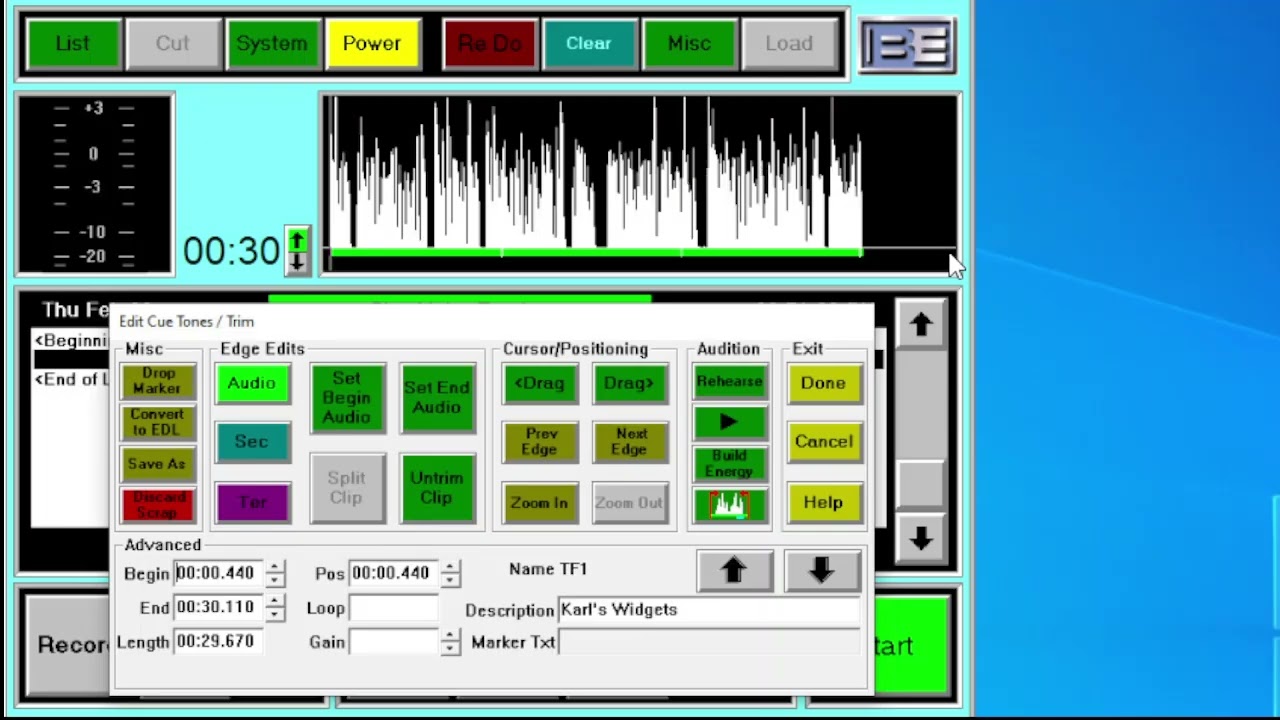
Task: Click Build Energy button
Action: [729, 464]
